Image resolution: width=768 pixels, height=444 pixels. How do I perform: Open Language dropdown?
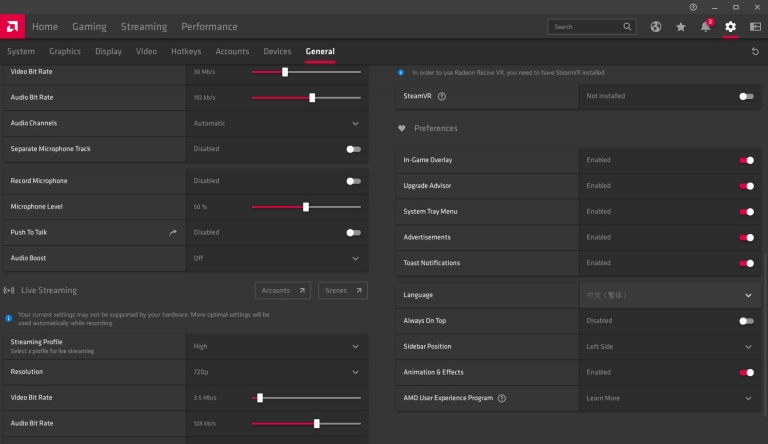(x=670, y=295)
